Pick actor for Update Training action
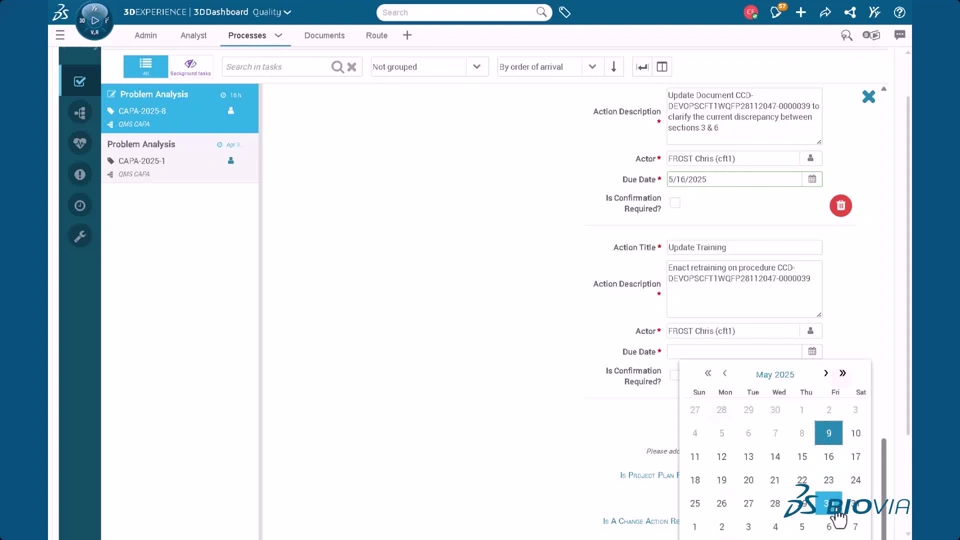Screen dimensions: 960x540 click(x=811, y=331)
